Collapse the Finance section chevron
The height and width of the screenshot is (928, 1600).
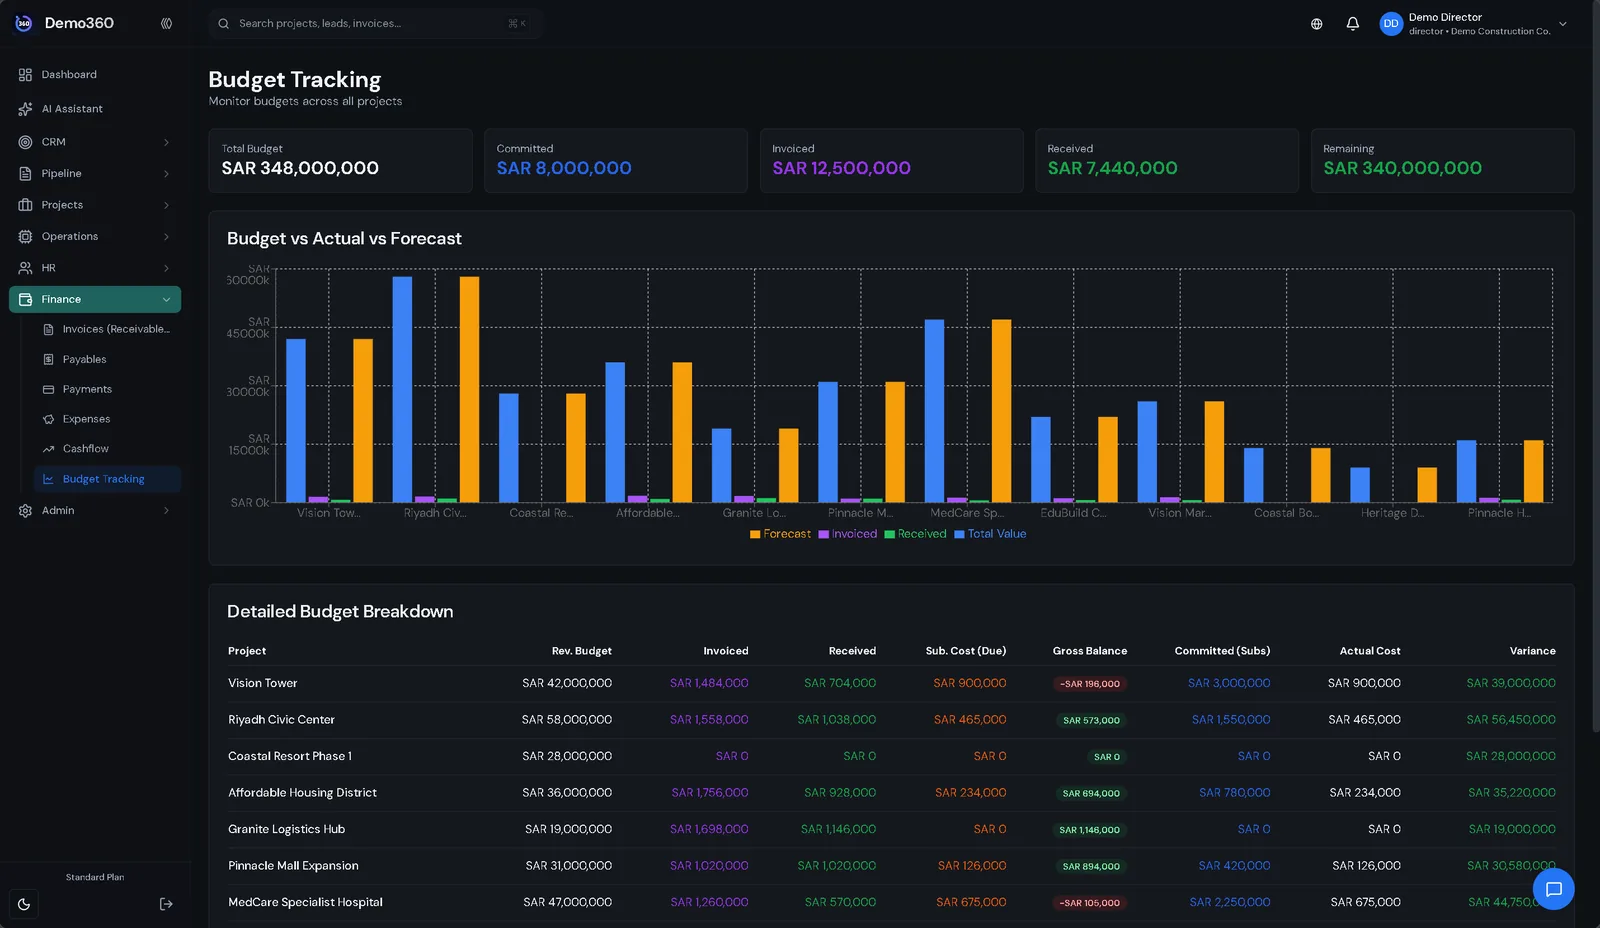pyautogui.click(x=166, y=299)
